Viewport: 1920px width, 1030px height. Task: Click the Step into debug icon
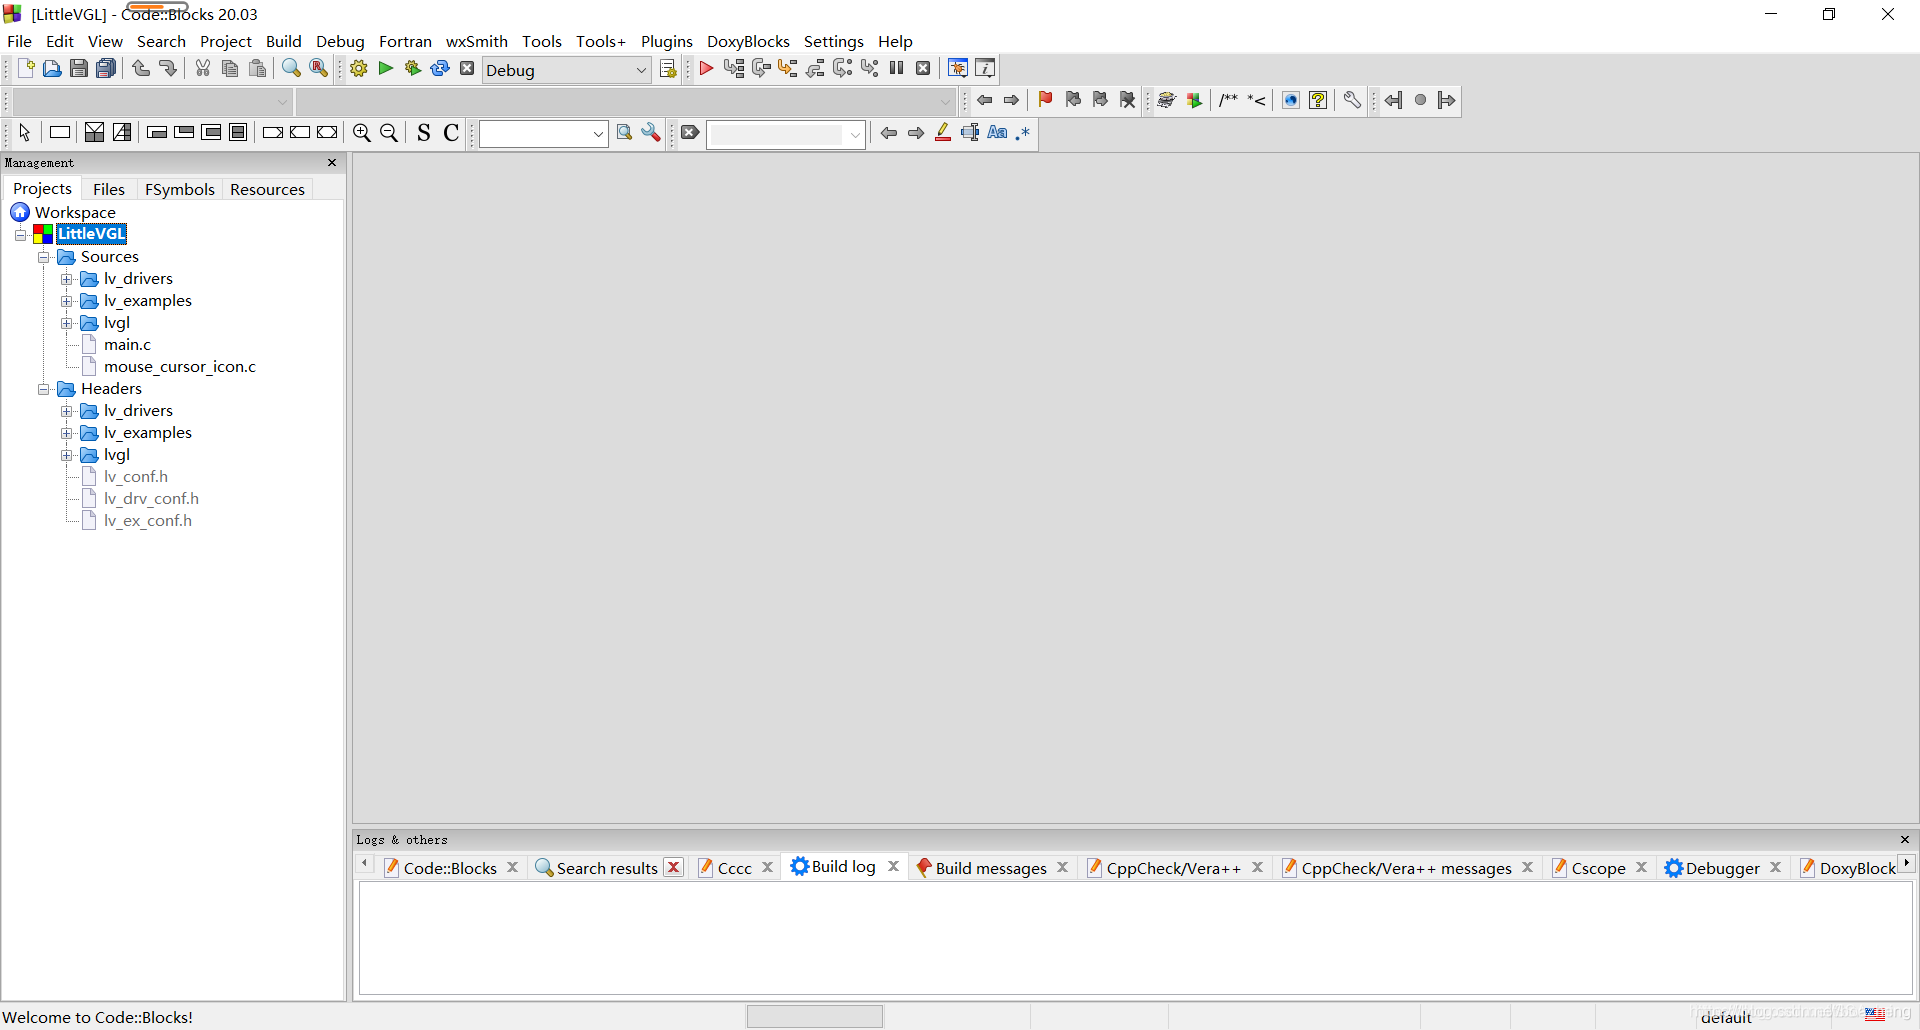tap(788, 68)
